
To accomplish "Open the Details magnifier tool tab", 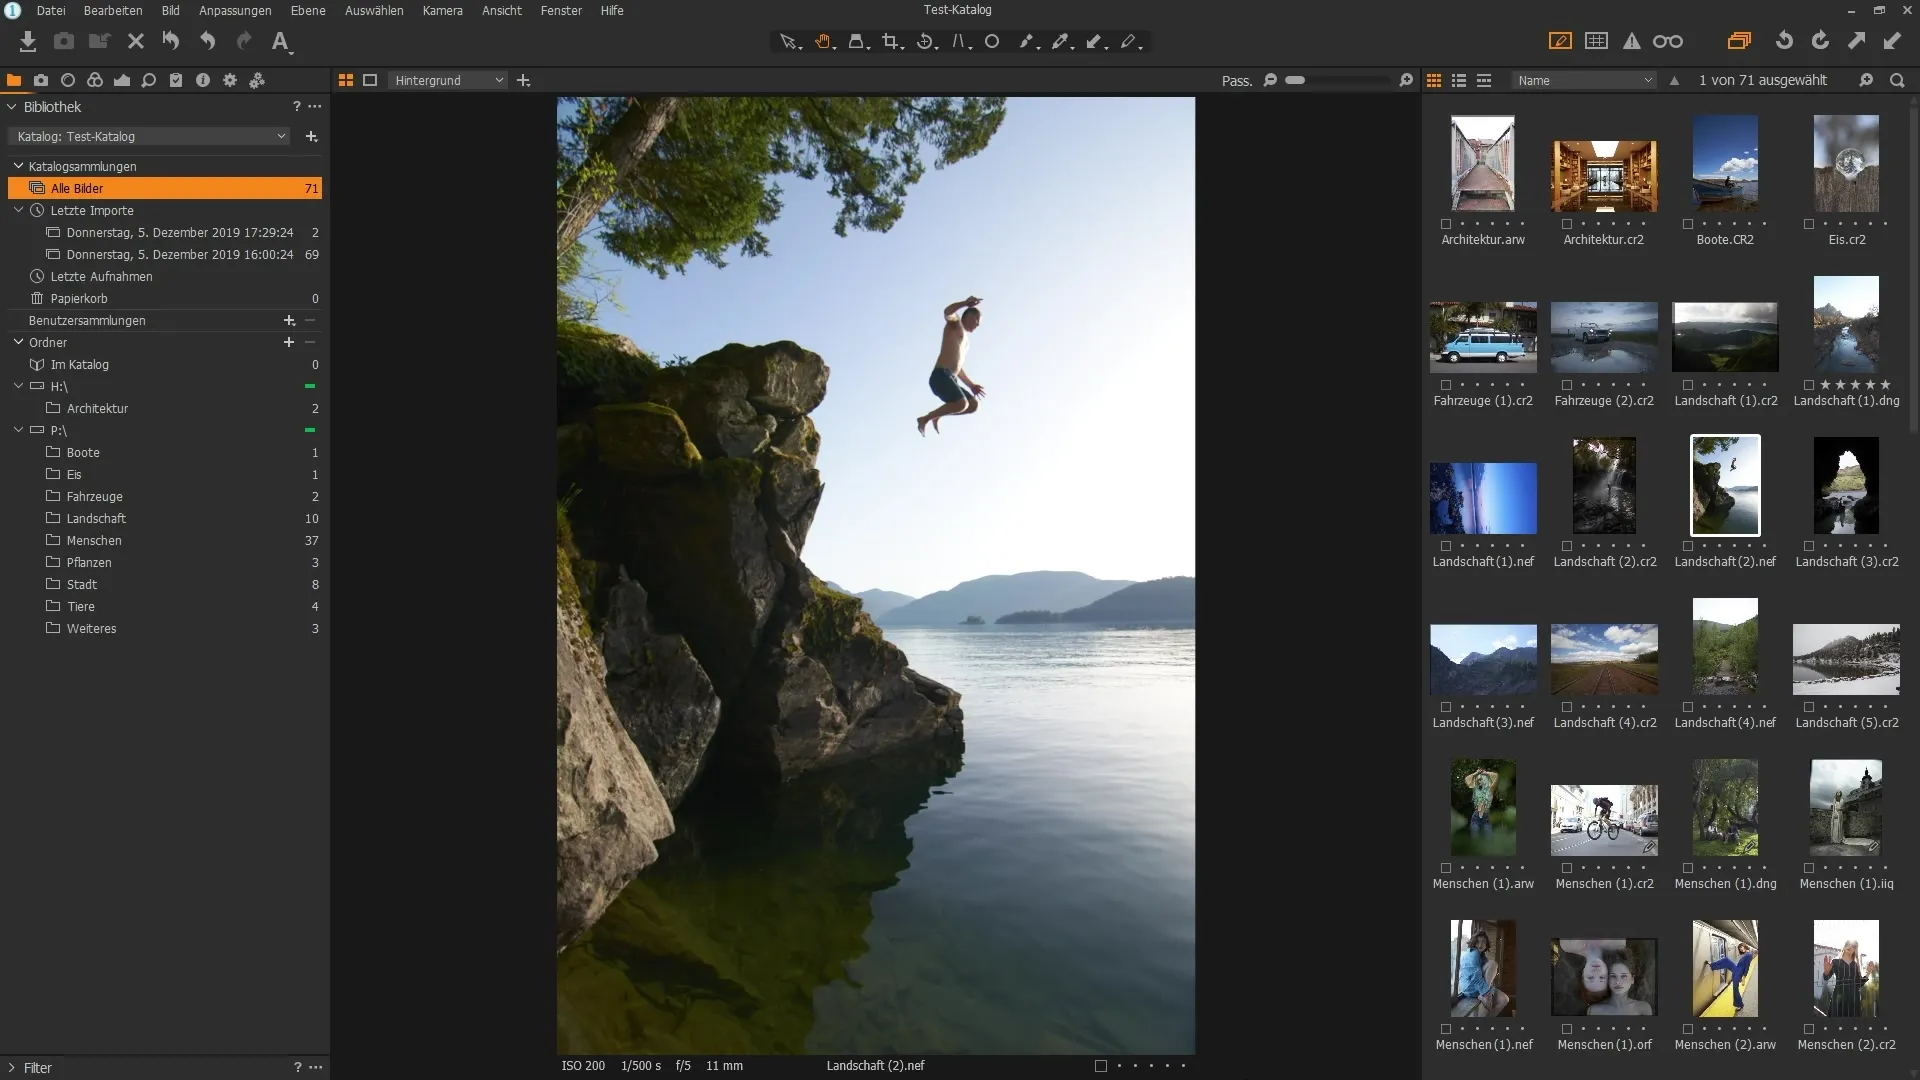I will 149,80.
